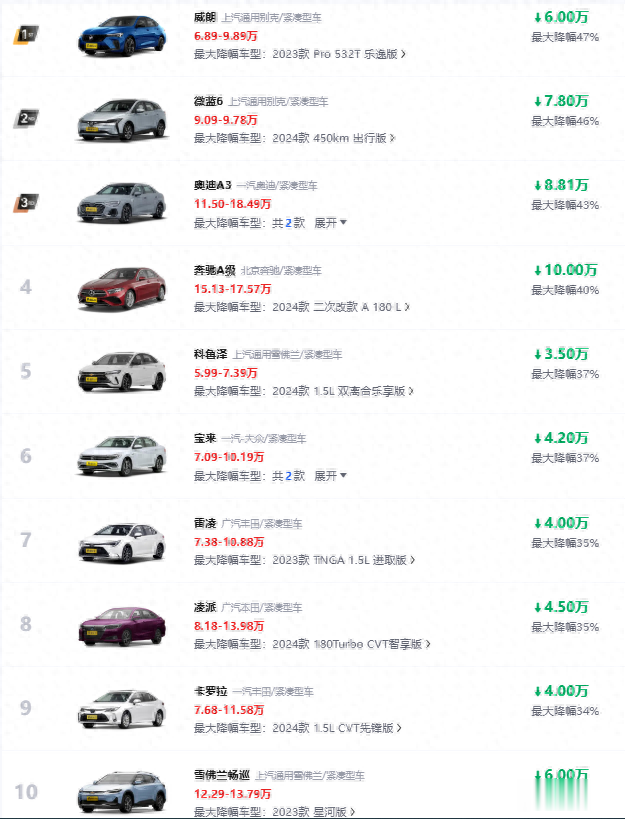Open 微蓝6 2024款 450km 出行版 trim link

click(325, 138)
